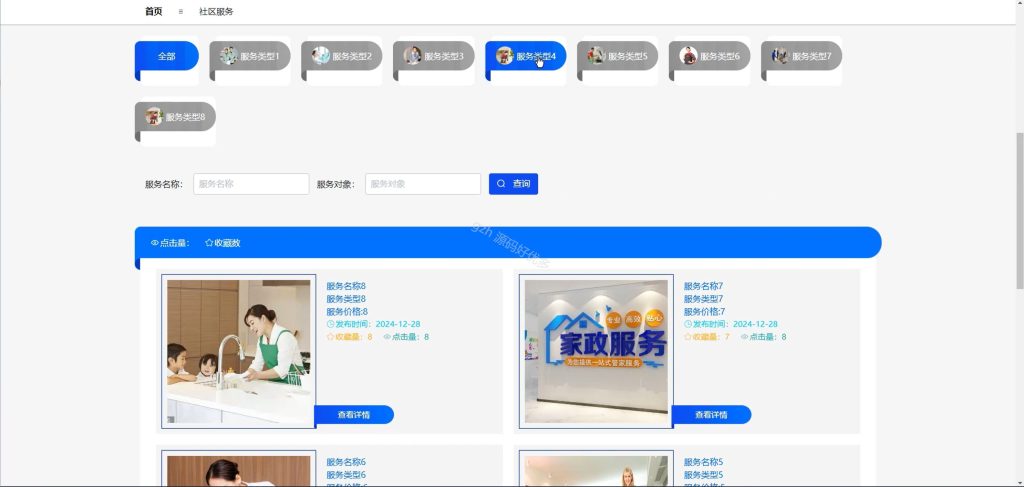The image size is (1024, 487).
Task: Go to 首页 in breadcrumb
Action: (153, 11)
